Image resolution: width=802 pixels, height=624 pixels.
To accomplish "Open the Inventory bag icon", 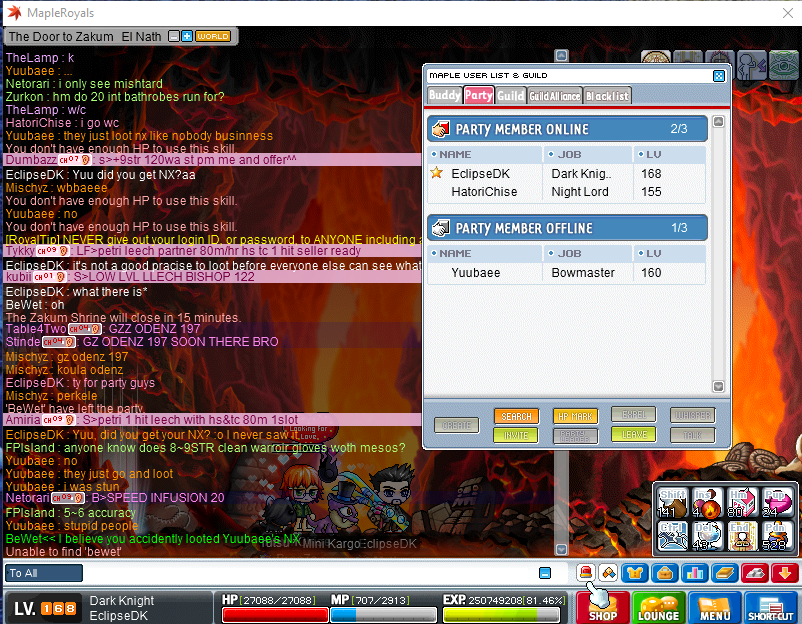I will coord(663,573).
